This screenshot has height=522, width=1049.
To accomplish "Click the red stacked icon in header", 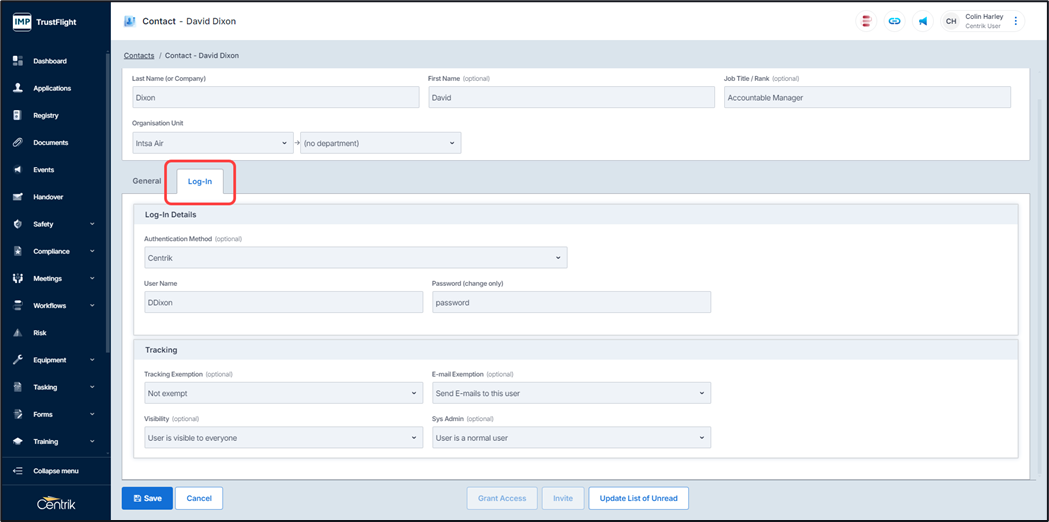I will click(866, 21).
